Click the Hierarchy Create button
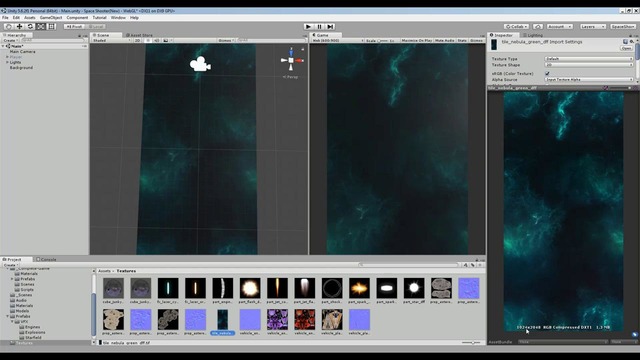Viewport: 640px width, 360px height. click(x=10, y=40)
